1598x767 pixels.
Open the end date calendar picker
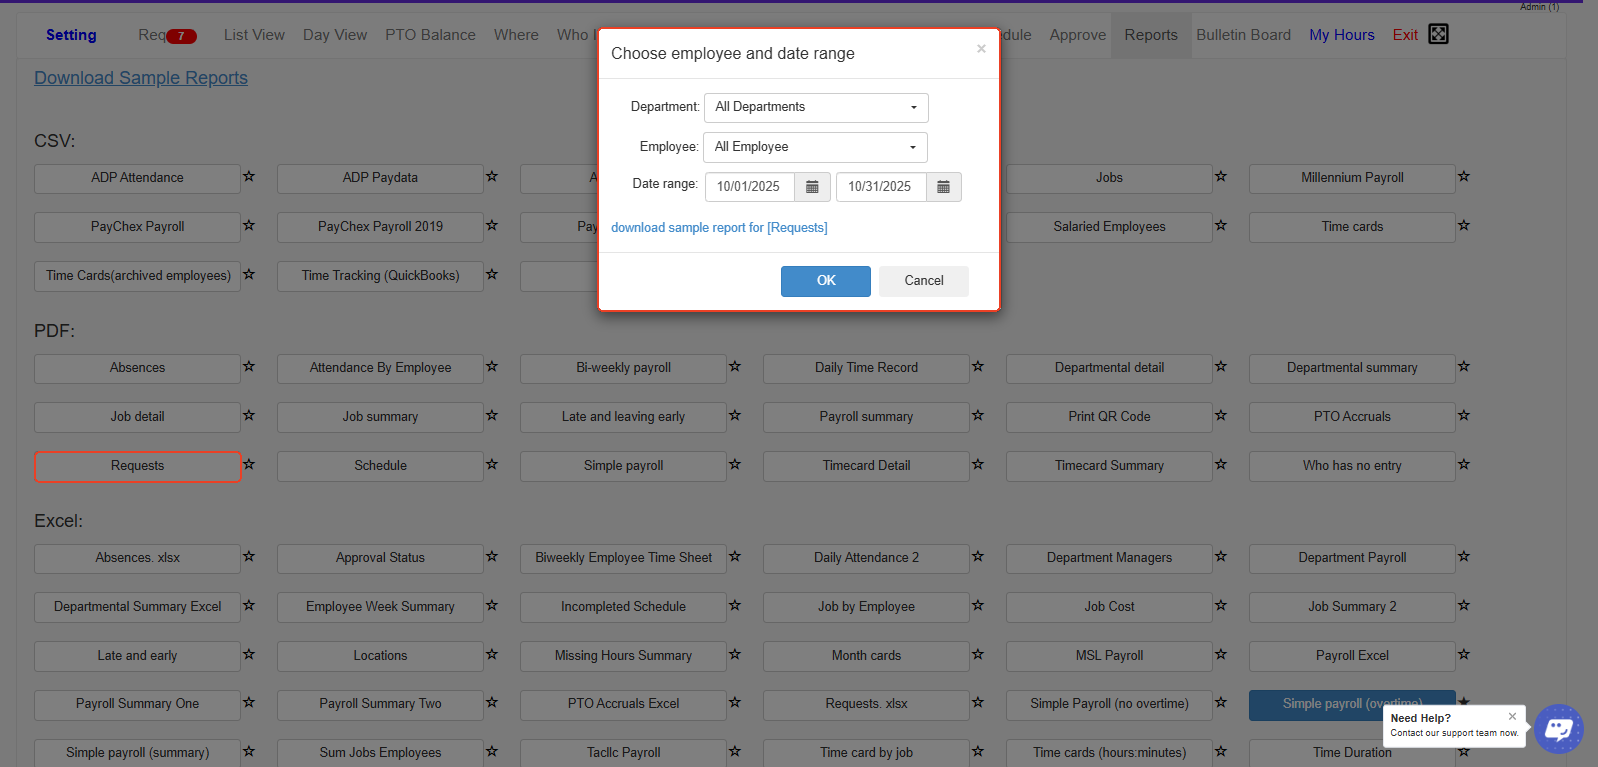point(943,187)
